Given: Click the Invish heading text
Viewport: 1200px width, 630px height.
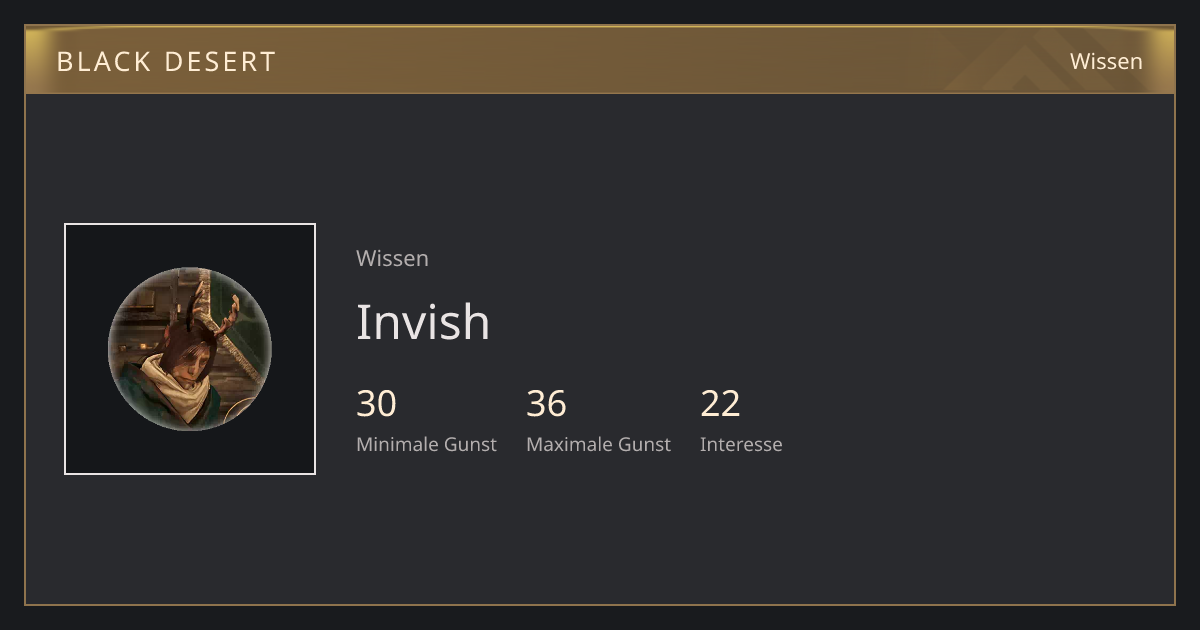Looking at the screenshot, I should pyautogui.click(x=423, y=322).
